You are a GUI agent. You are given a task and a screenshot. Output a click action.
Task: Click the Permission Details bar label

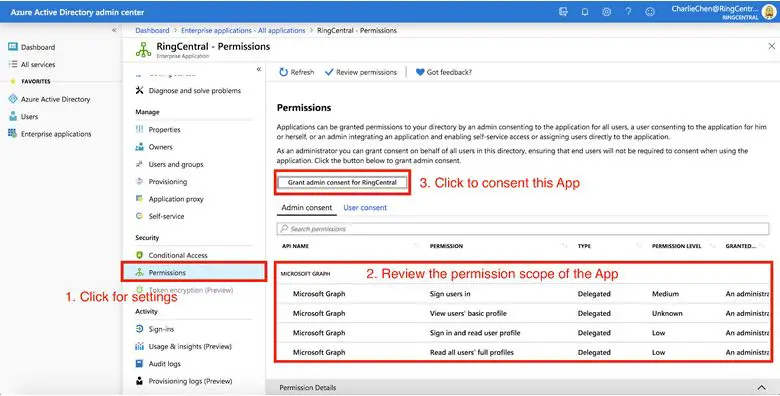point(307,388)
